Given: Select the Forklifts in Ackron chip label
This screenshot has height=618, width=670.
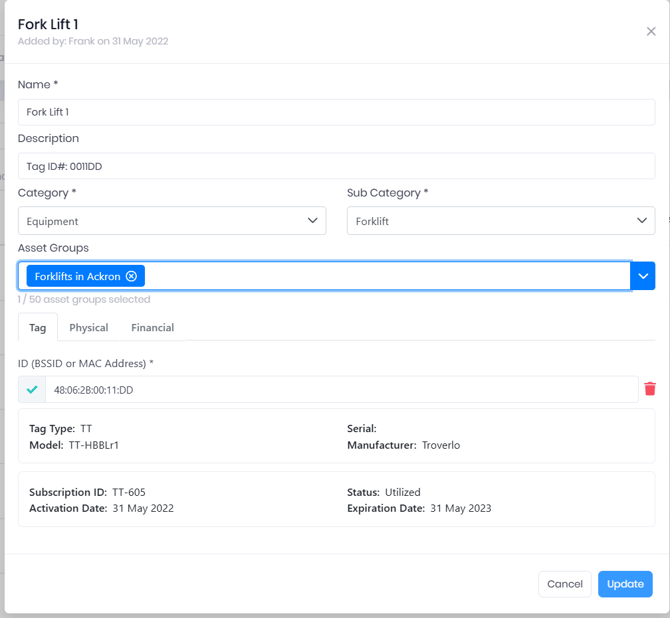Looking at the screenshot, I should click(x=77, y=276).
